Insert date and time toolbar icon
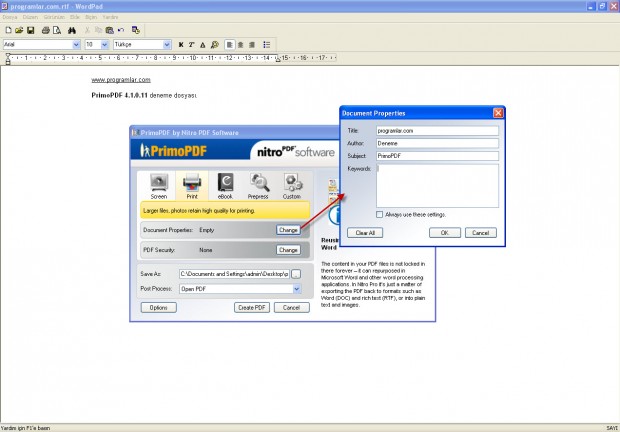The width and height of the screenshot is (620, 432). coord(136,30)
